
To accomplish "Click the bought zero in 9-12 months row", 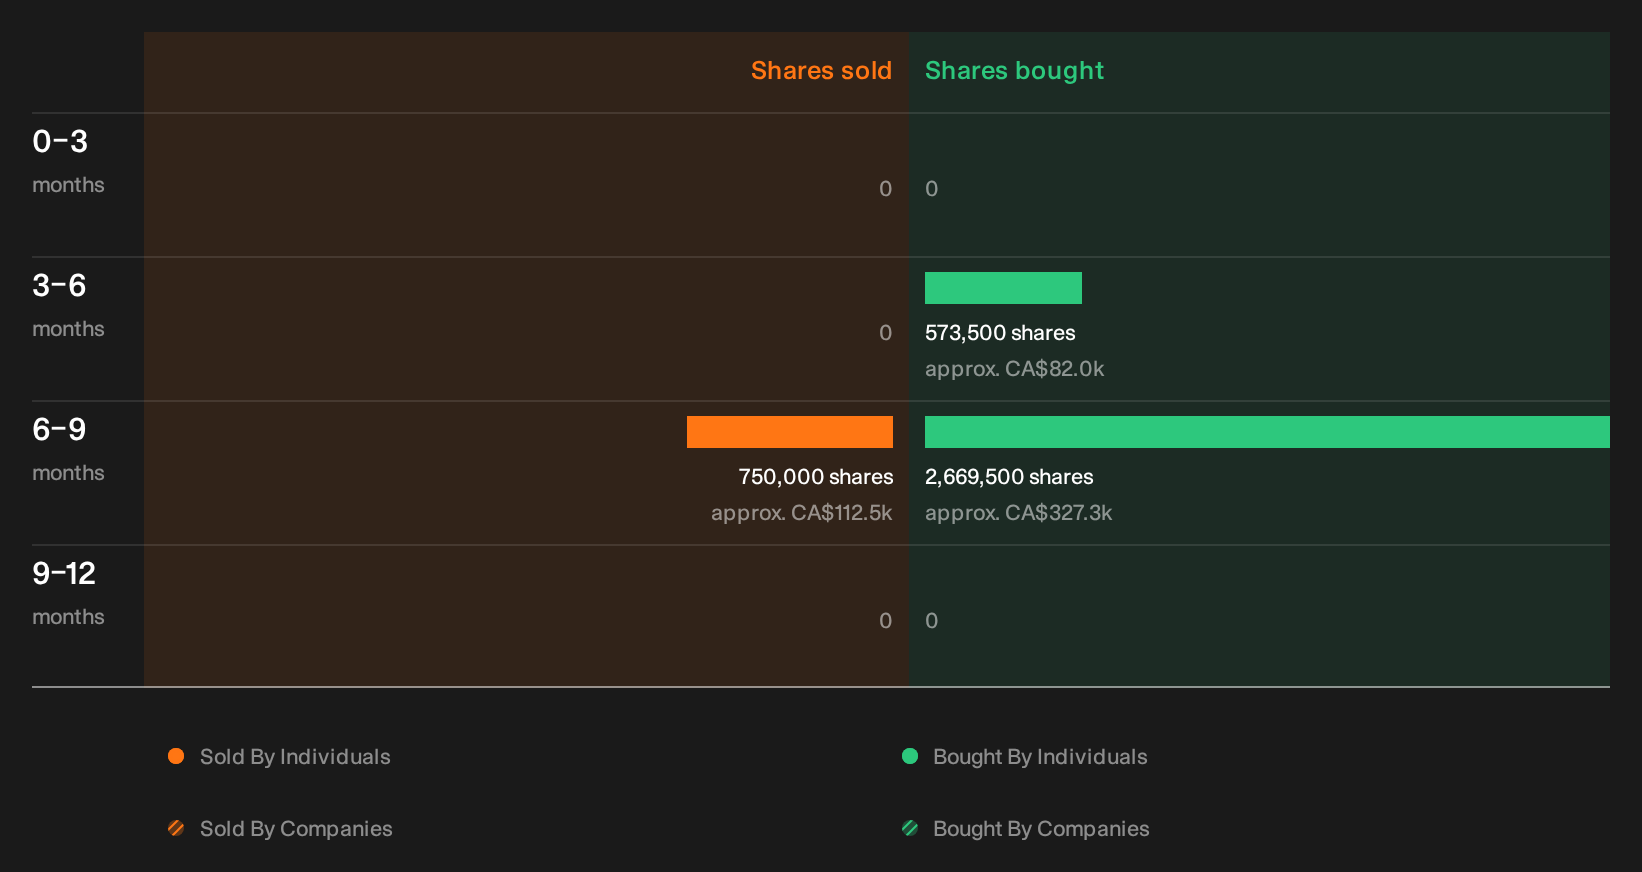I will pyautogui.click(x=931, y=621).
